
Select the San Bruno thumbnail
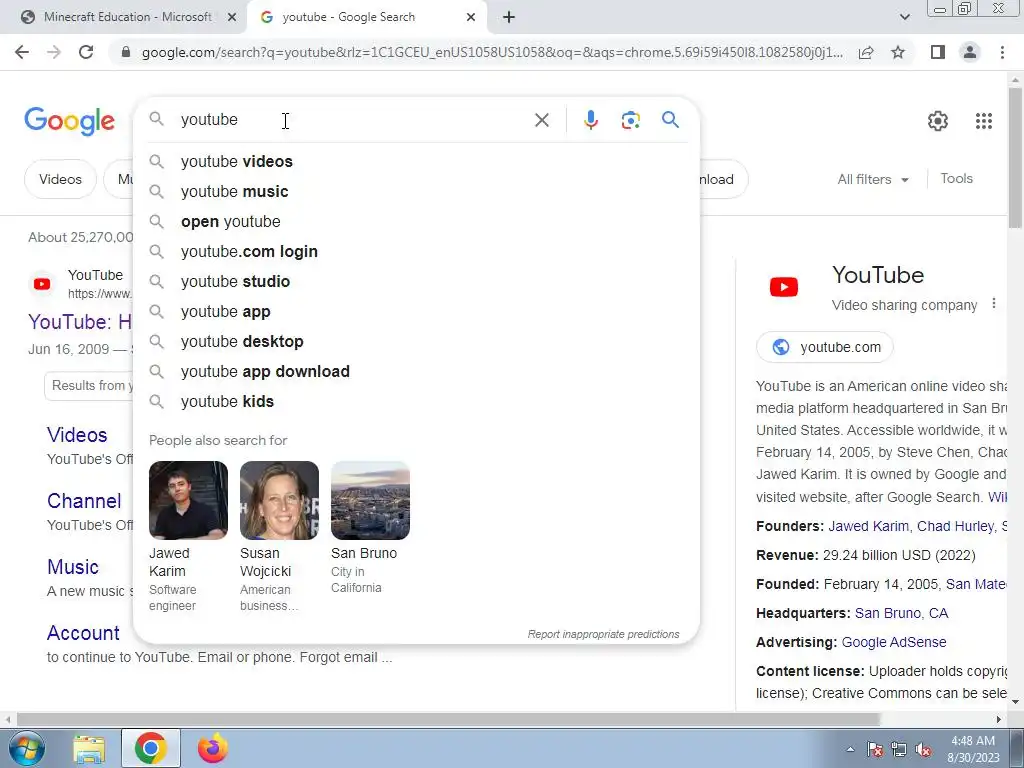pos(370,500)
